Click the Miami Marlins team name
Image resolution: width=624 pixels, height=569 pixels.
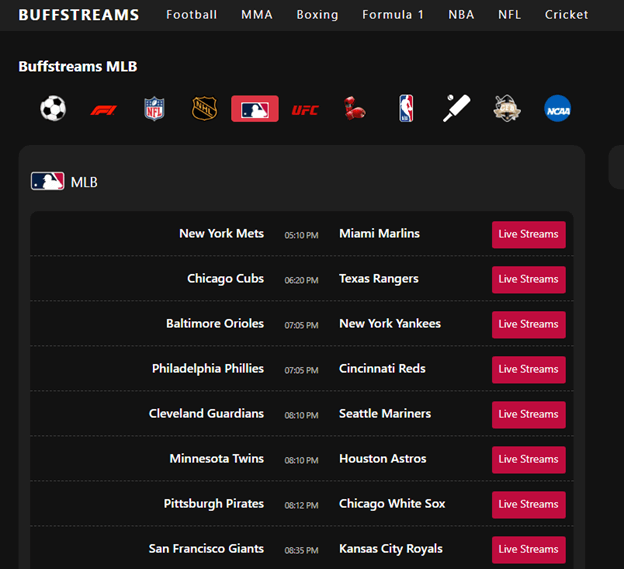point(379,234)
